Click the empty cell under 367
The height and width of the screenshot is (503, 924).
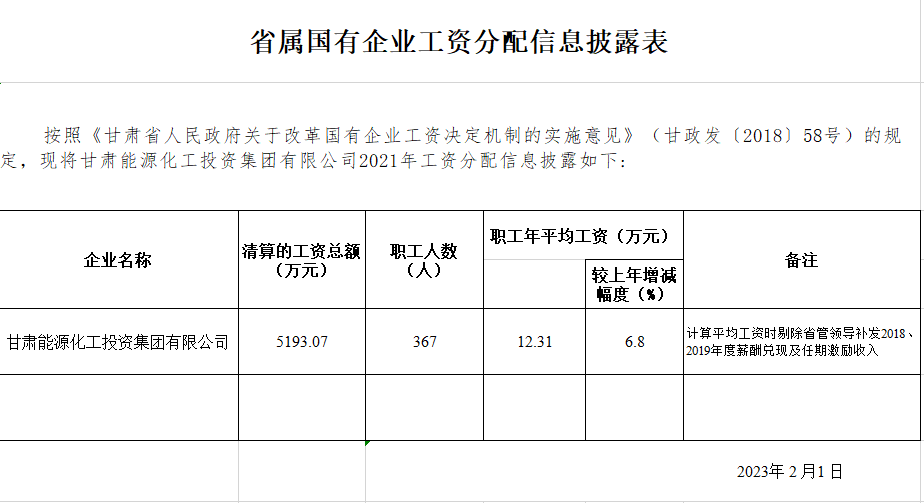pos(424,407)
